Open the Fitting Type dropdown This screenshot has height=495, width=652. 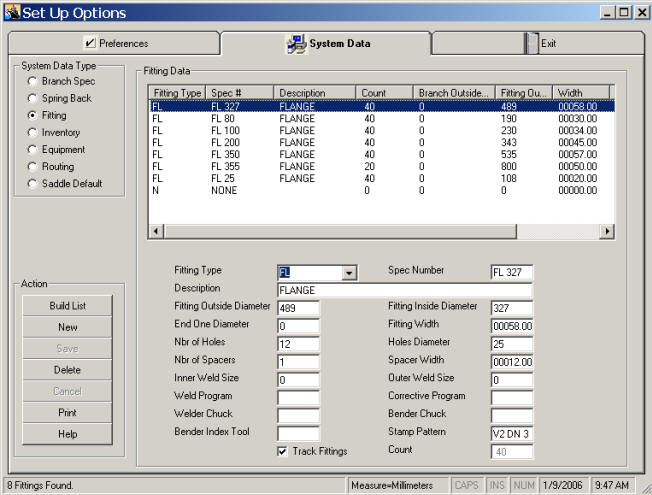pos(349,273)
